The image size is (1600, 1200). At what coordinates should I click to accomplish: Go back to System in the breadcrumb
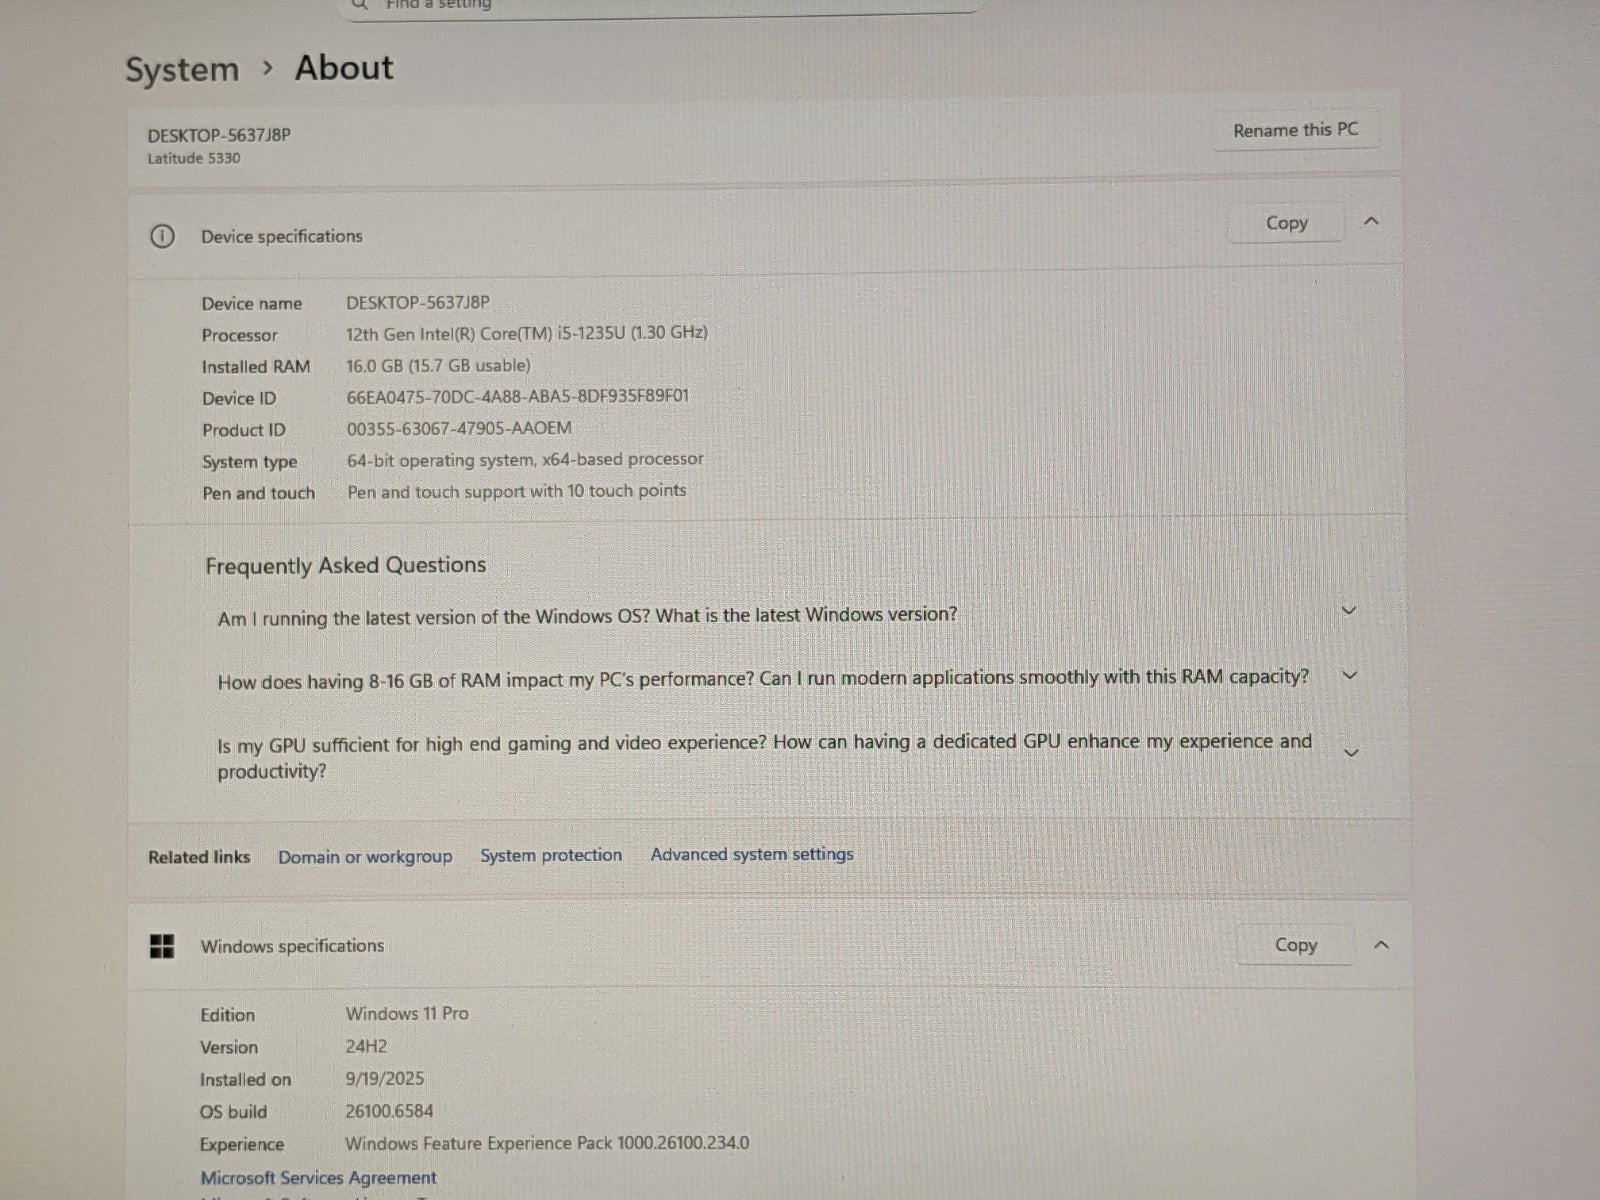coord(182,70)
